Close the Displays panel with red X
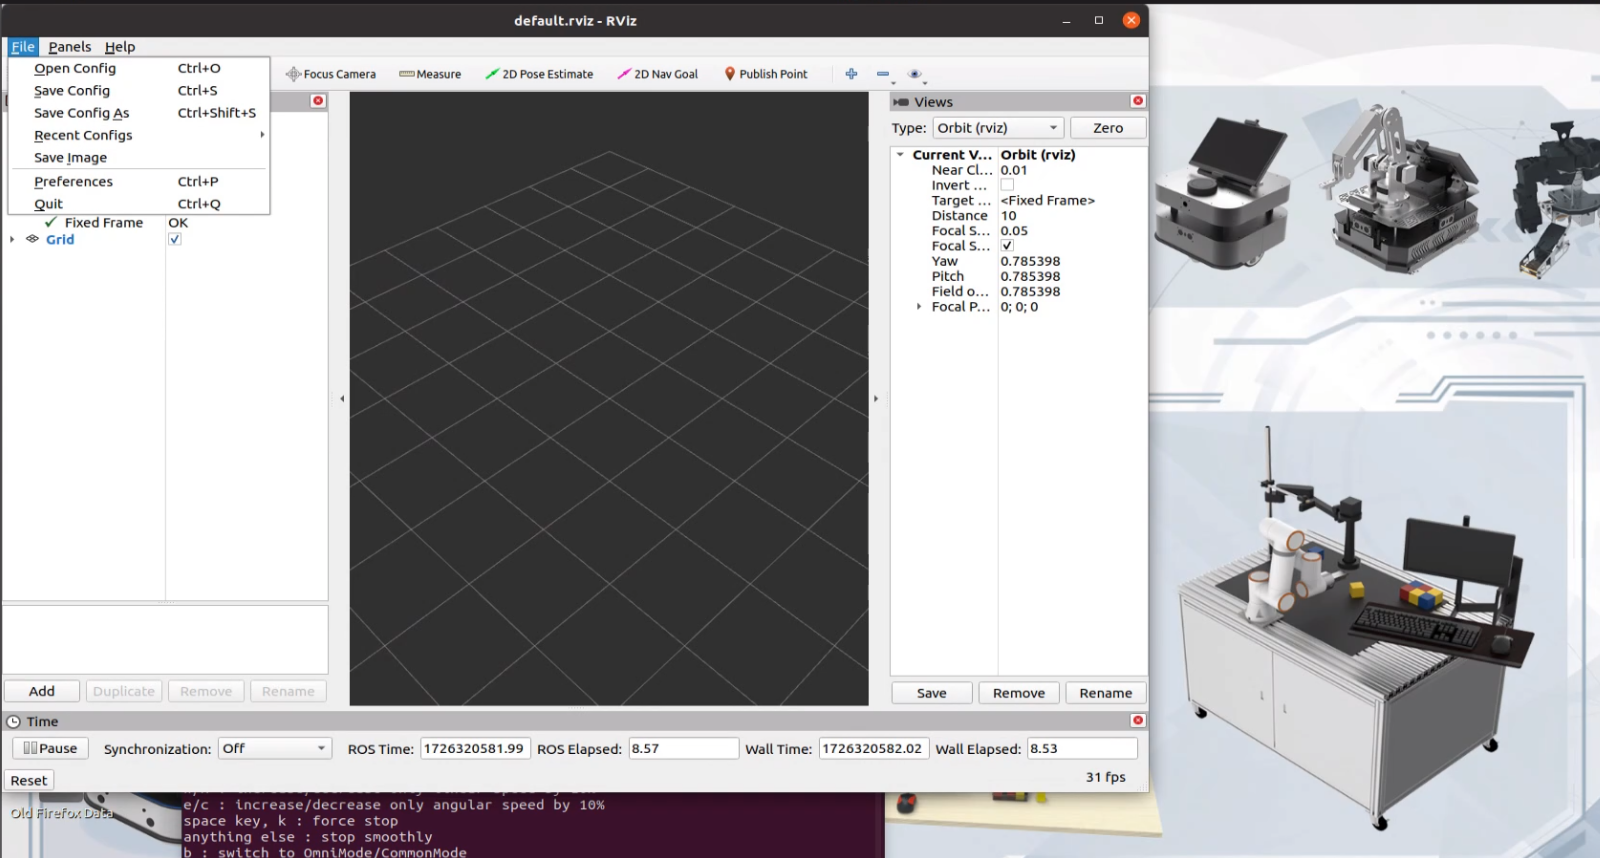1600x858 pixels. tap(318, 101)
